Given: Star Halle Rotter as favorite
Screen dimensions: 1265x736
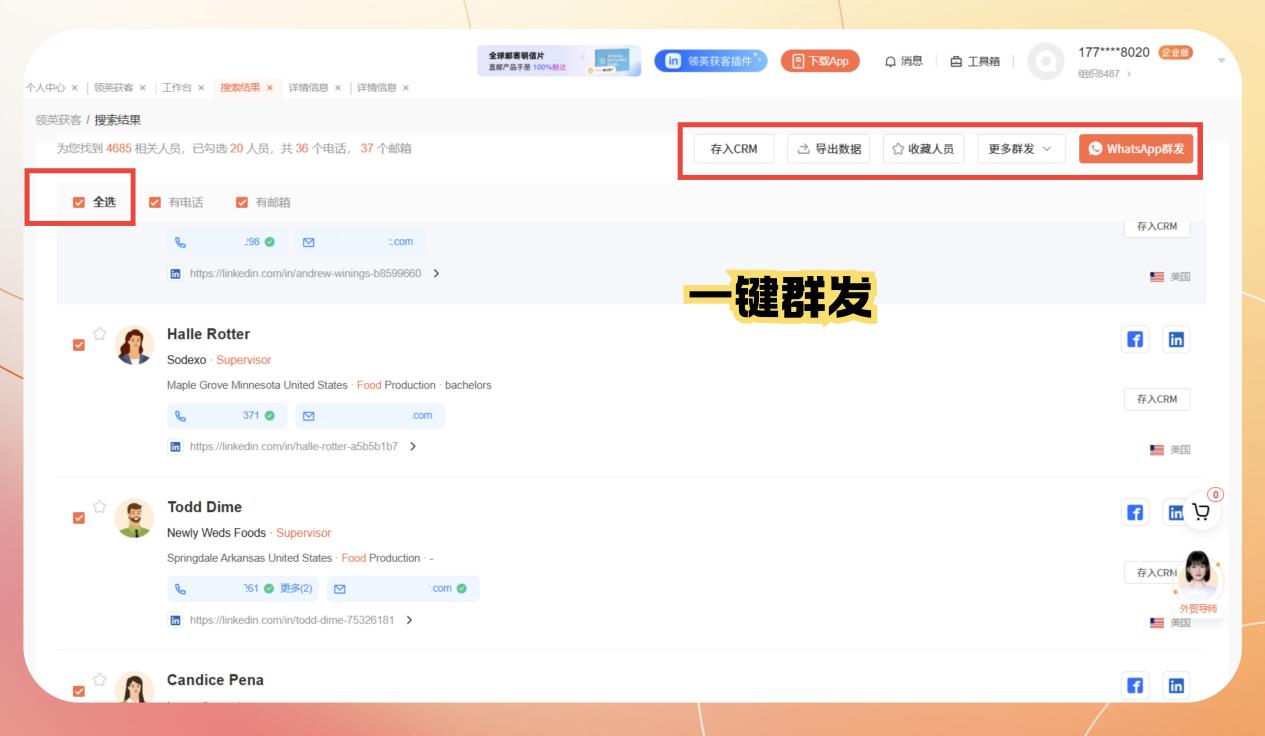Looking at the screenshot, I should pos(100,334).
